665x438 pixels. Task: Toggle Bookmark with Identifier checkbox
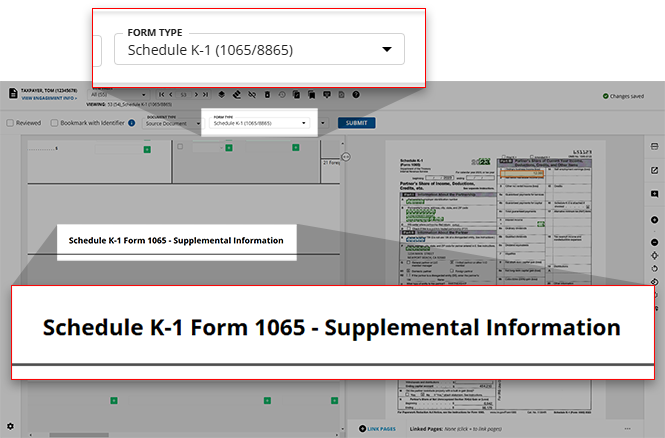pyautogui.click(x=54, y=123)
